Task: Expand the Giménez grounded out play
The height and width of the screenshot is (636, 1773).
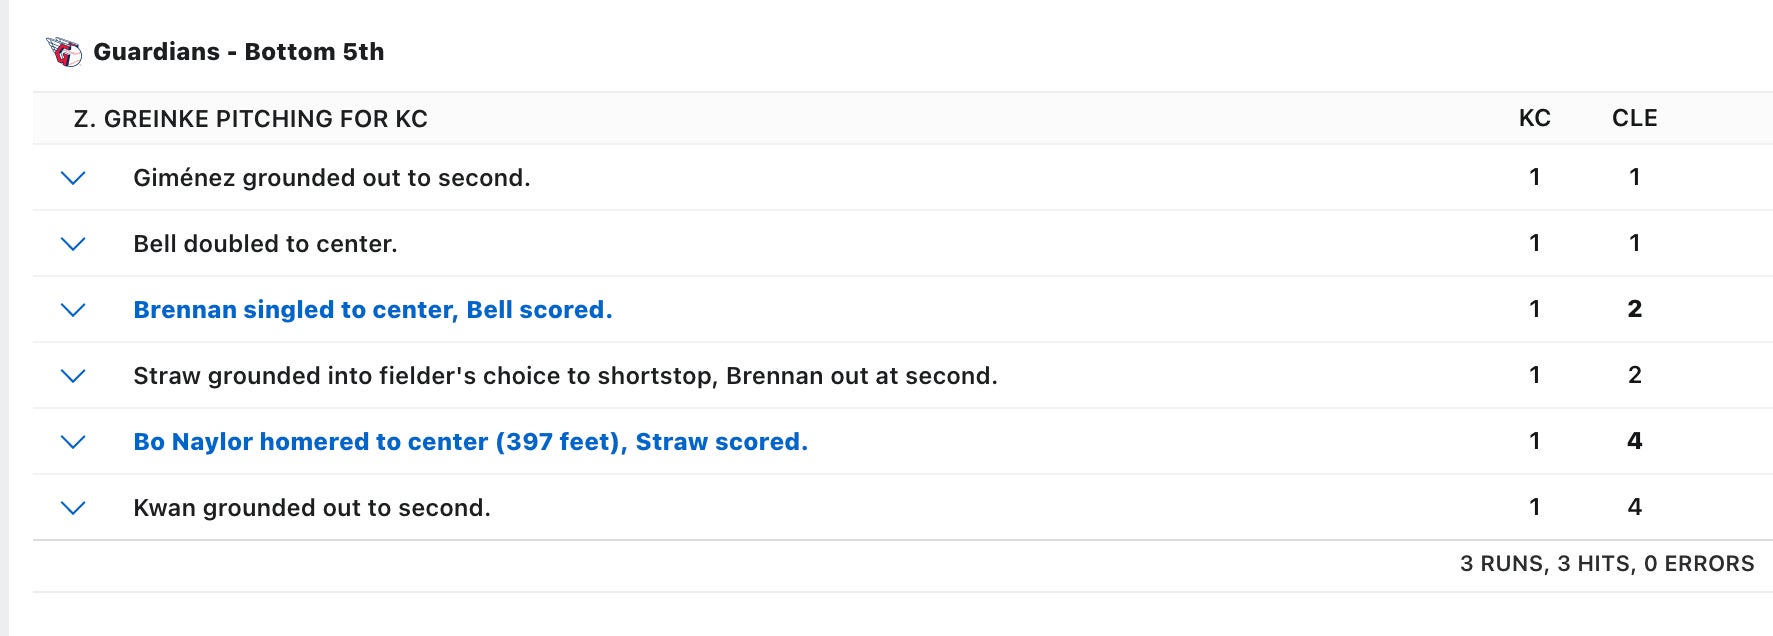Action: point(73,178)
